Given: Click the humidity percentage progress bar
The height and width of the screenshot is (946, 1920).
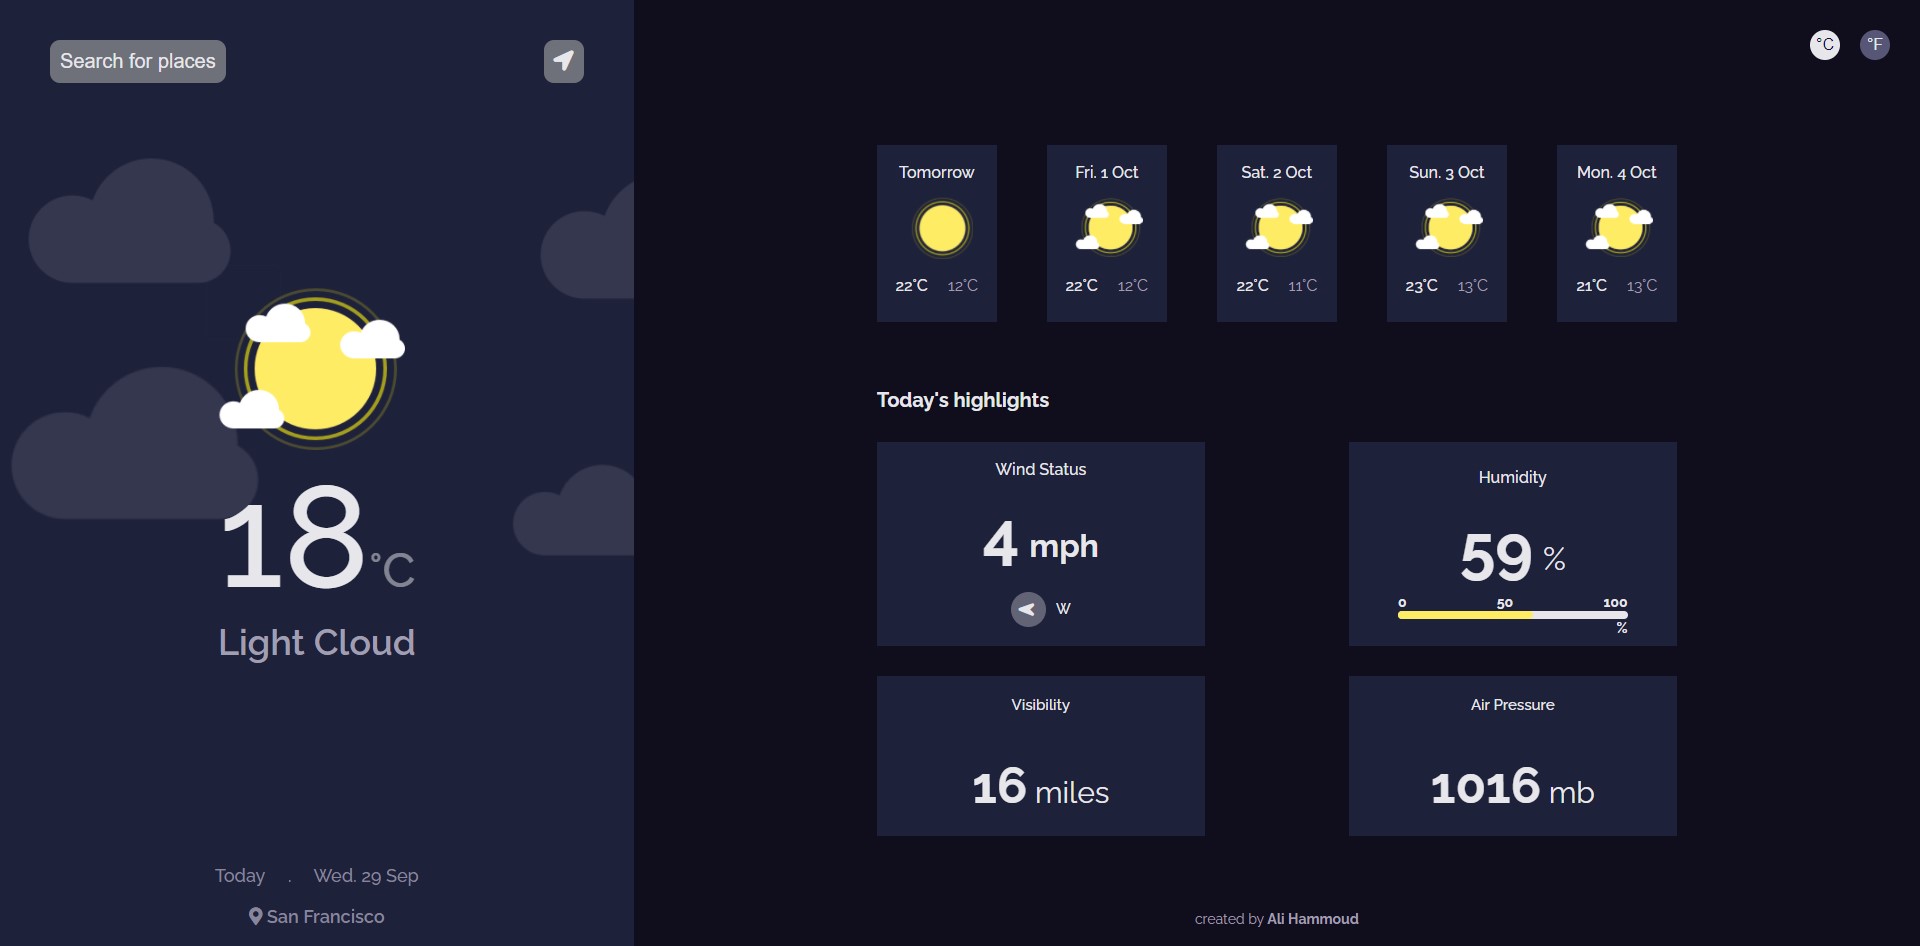Looking at the screenshot, I should pyautogui.click(x=1511, y=615).
